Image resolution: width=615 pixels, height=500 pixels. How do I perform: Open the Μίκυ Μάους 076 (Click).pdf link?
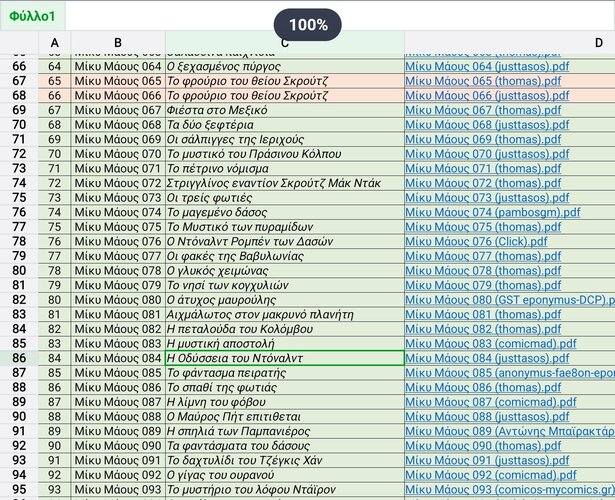point(476,241)
